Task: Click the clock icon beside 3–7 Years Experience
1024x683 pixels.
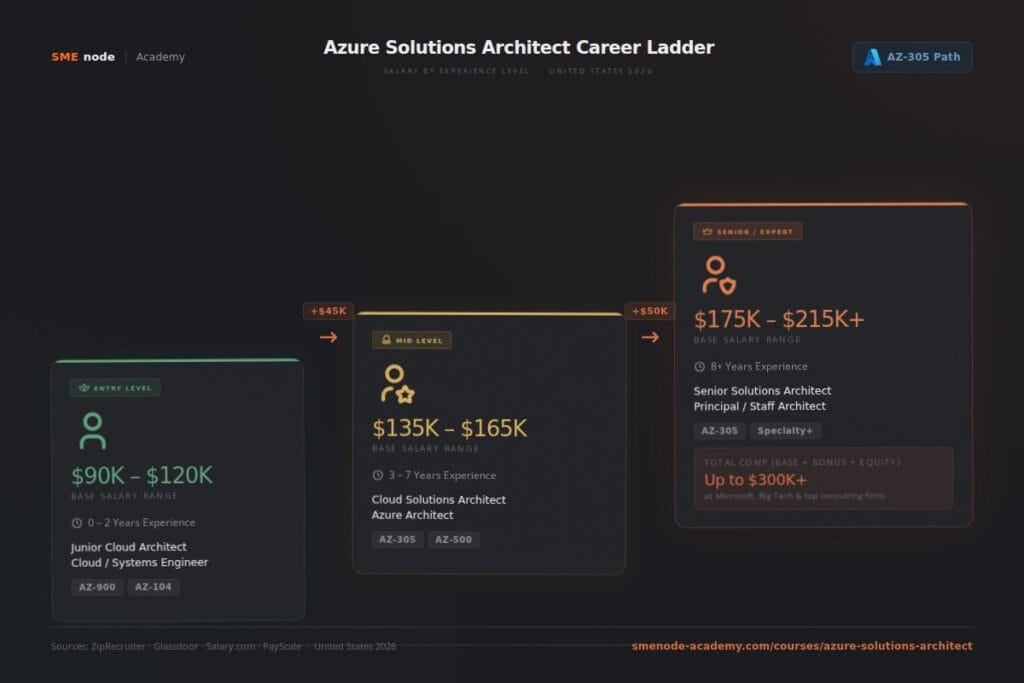Action: click(377, 475)
